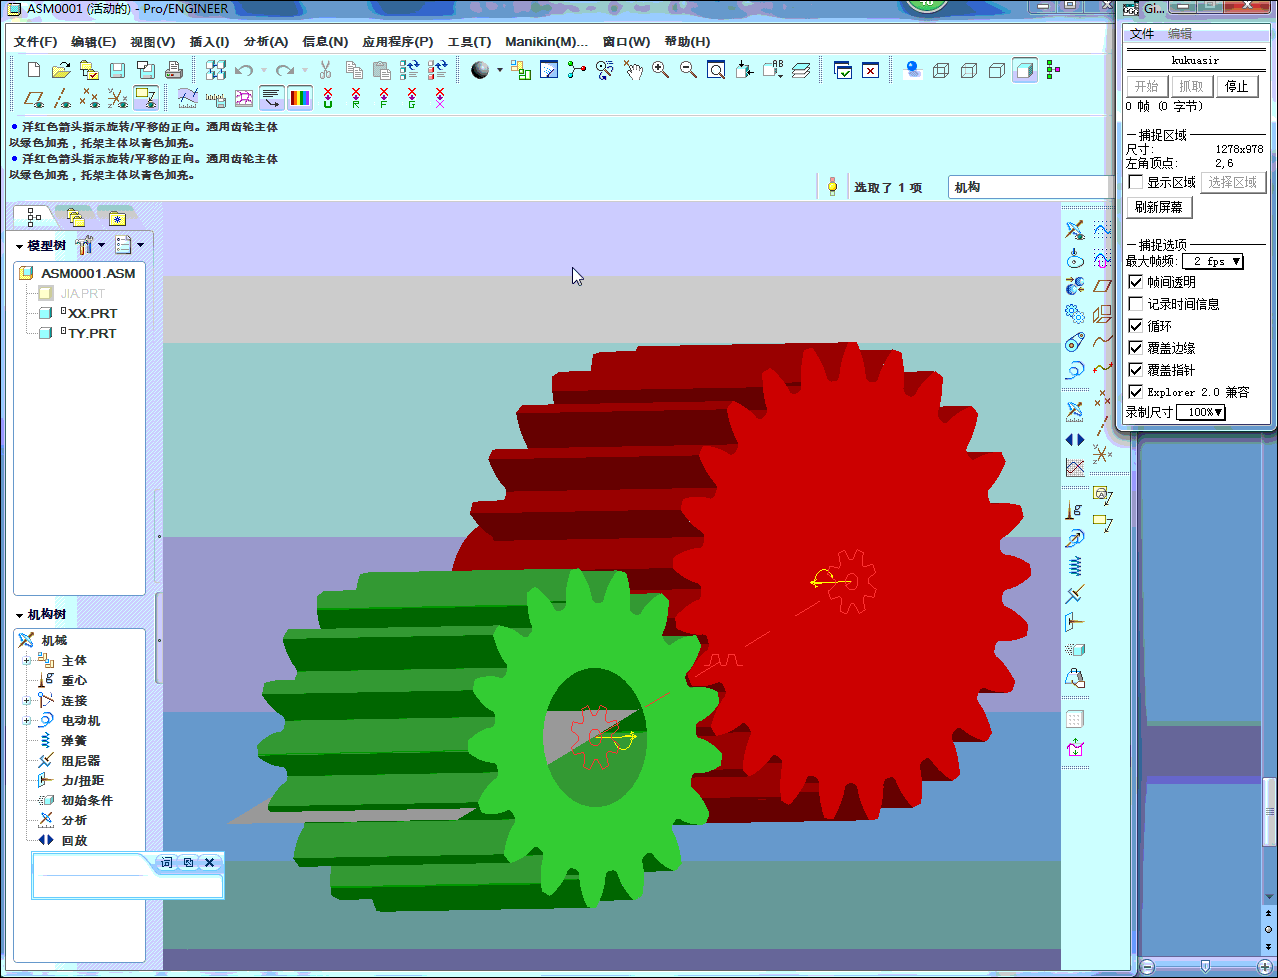The image size is (1278, 978).
Task: Open the 工具(T) menu
Action: (x=469, y=41)
